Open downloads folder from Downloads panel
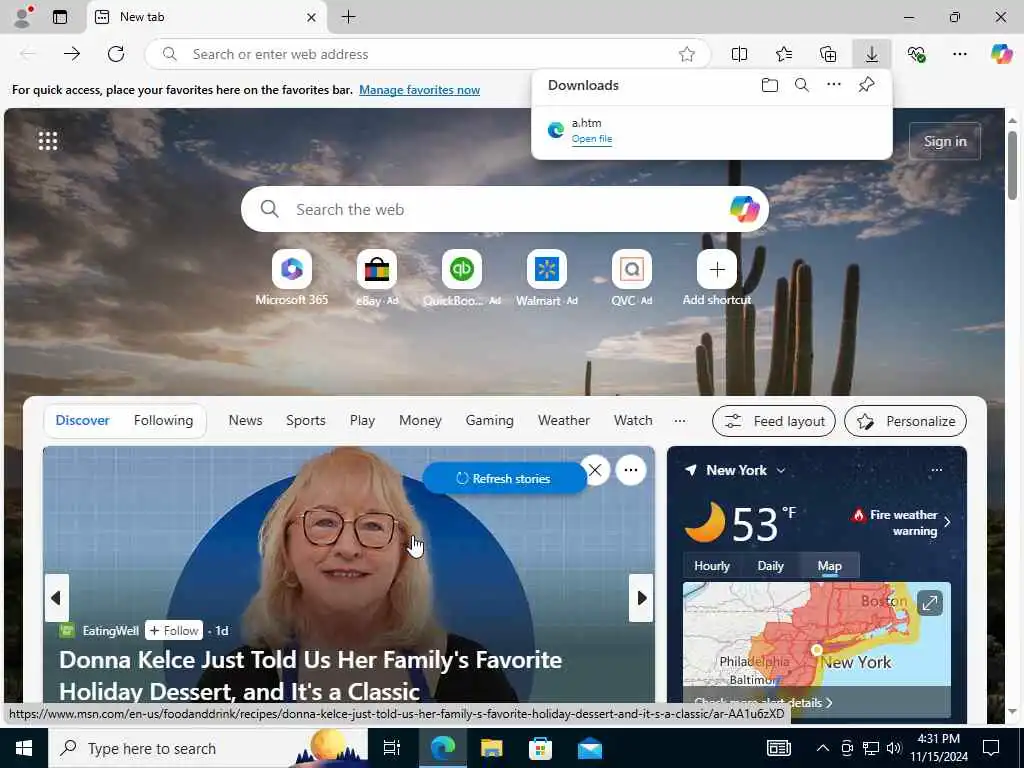The height and width of the screenshot is (768, 1024). coord(770,85)
